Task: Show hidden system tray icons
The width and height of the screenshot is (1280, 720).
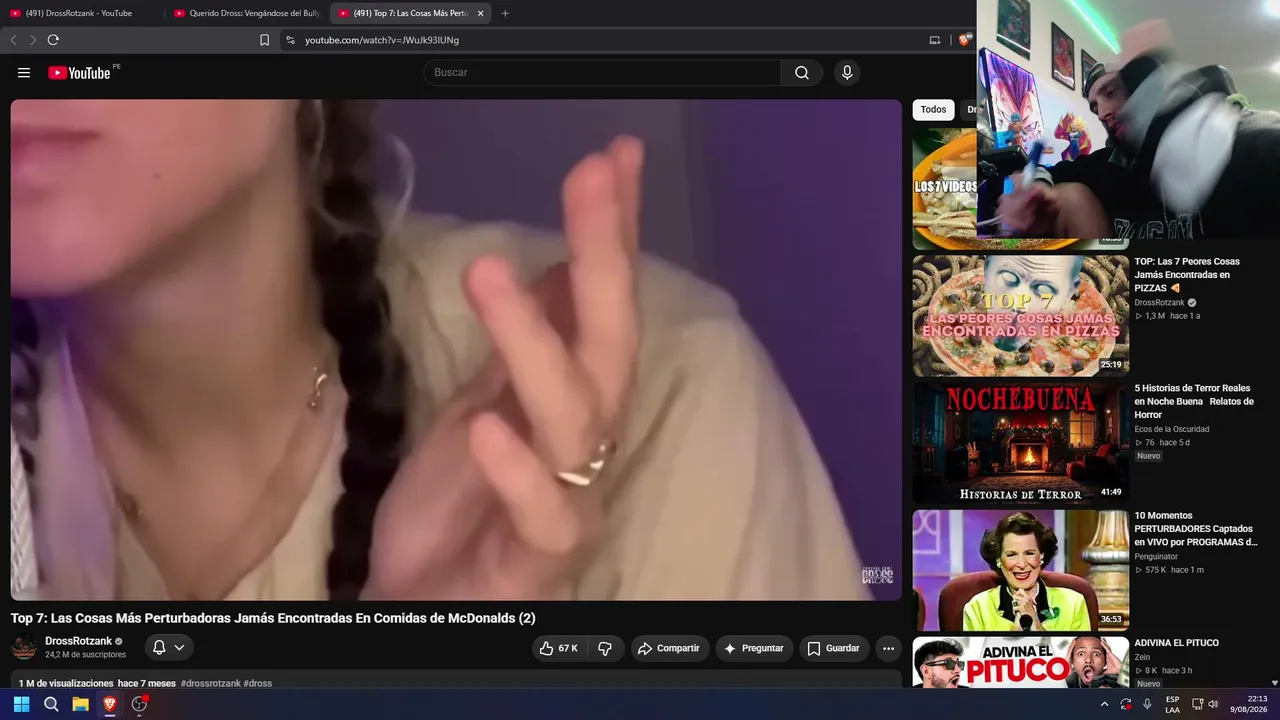Action: pos(1105,704)
